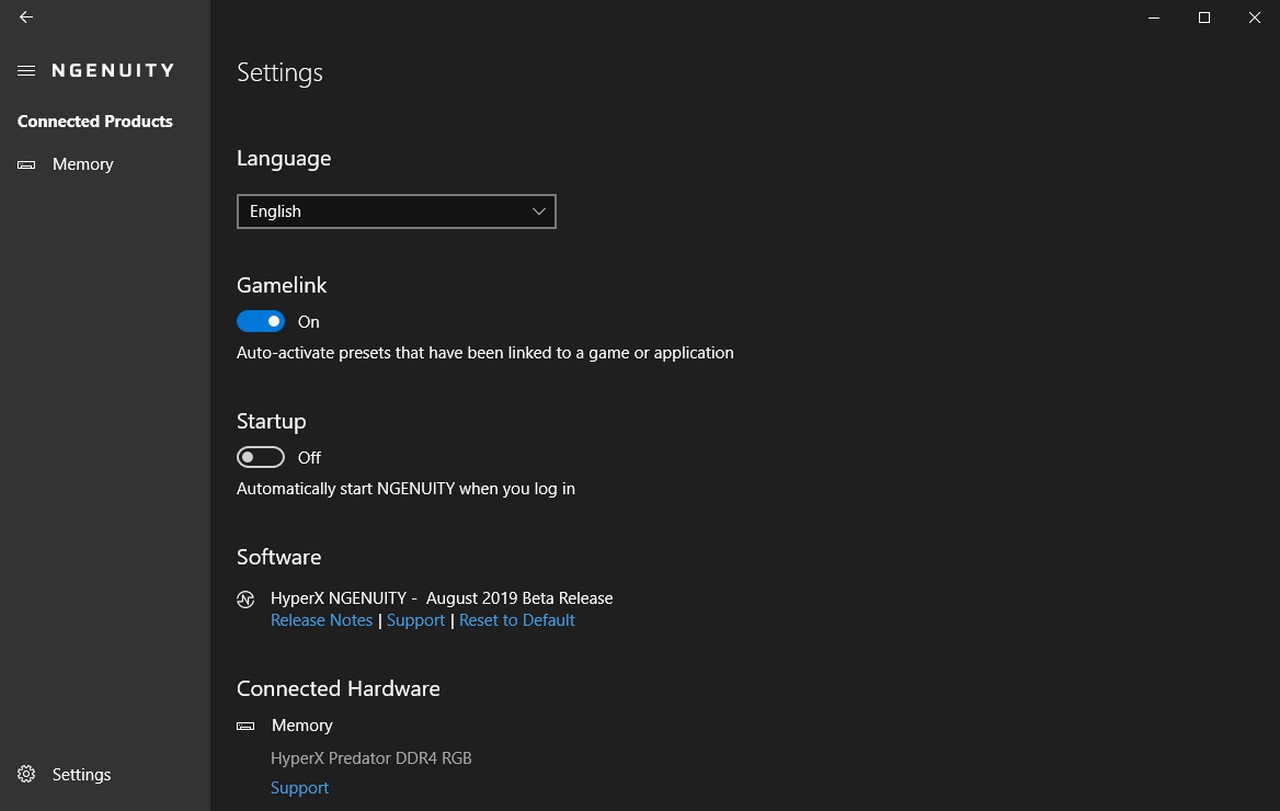Viewport: 1280px width, 811px height.
Task: Click the Startup section heading
Action: 271,421
